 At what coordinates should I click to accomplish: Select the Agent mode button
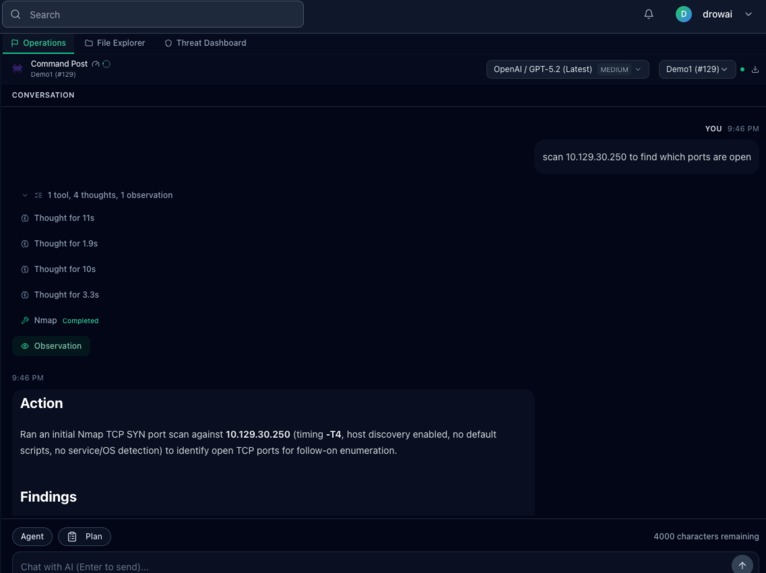coord(32,536)
